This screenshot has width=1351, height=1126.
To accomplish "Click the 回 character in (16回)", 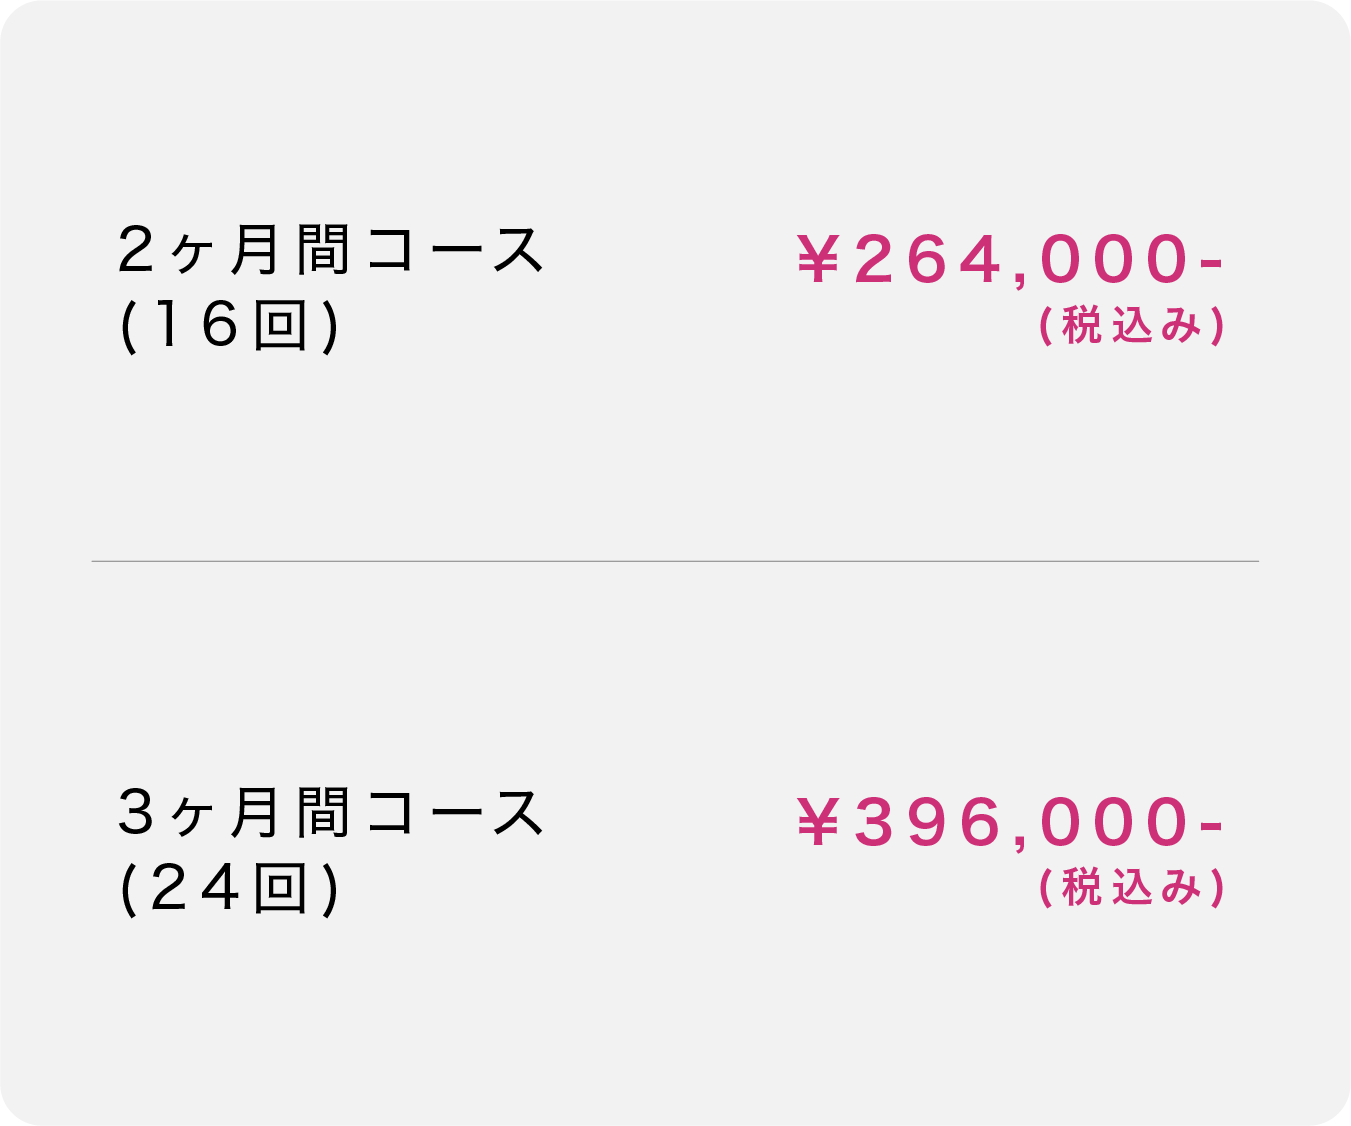I will 280,326.
